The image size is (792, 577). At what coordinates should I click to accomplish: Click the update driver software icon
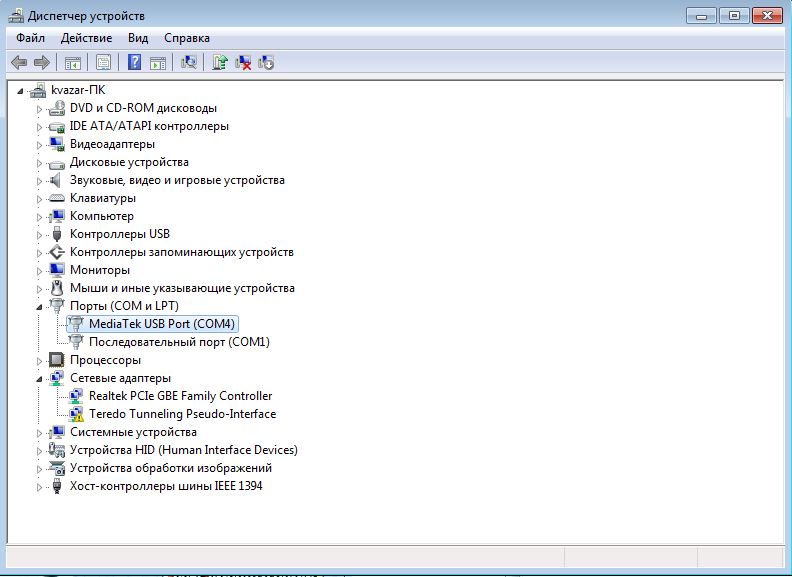[220, 62]
